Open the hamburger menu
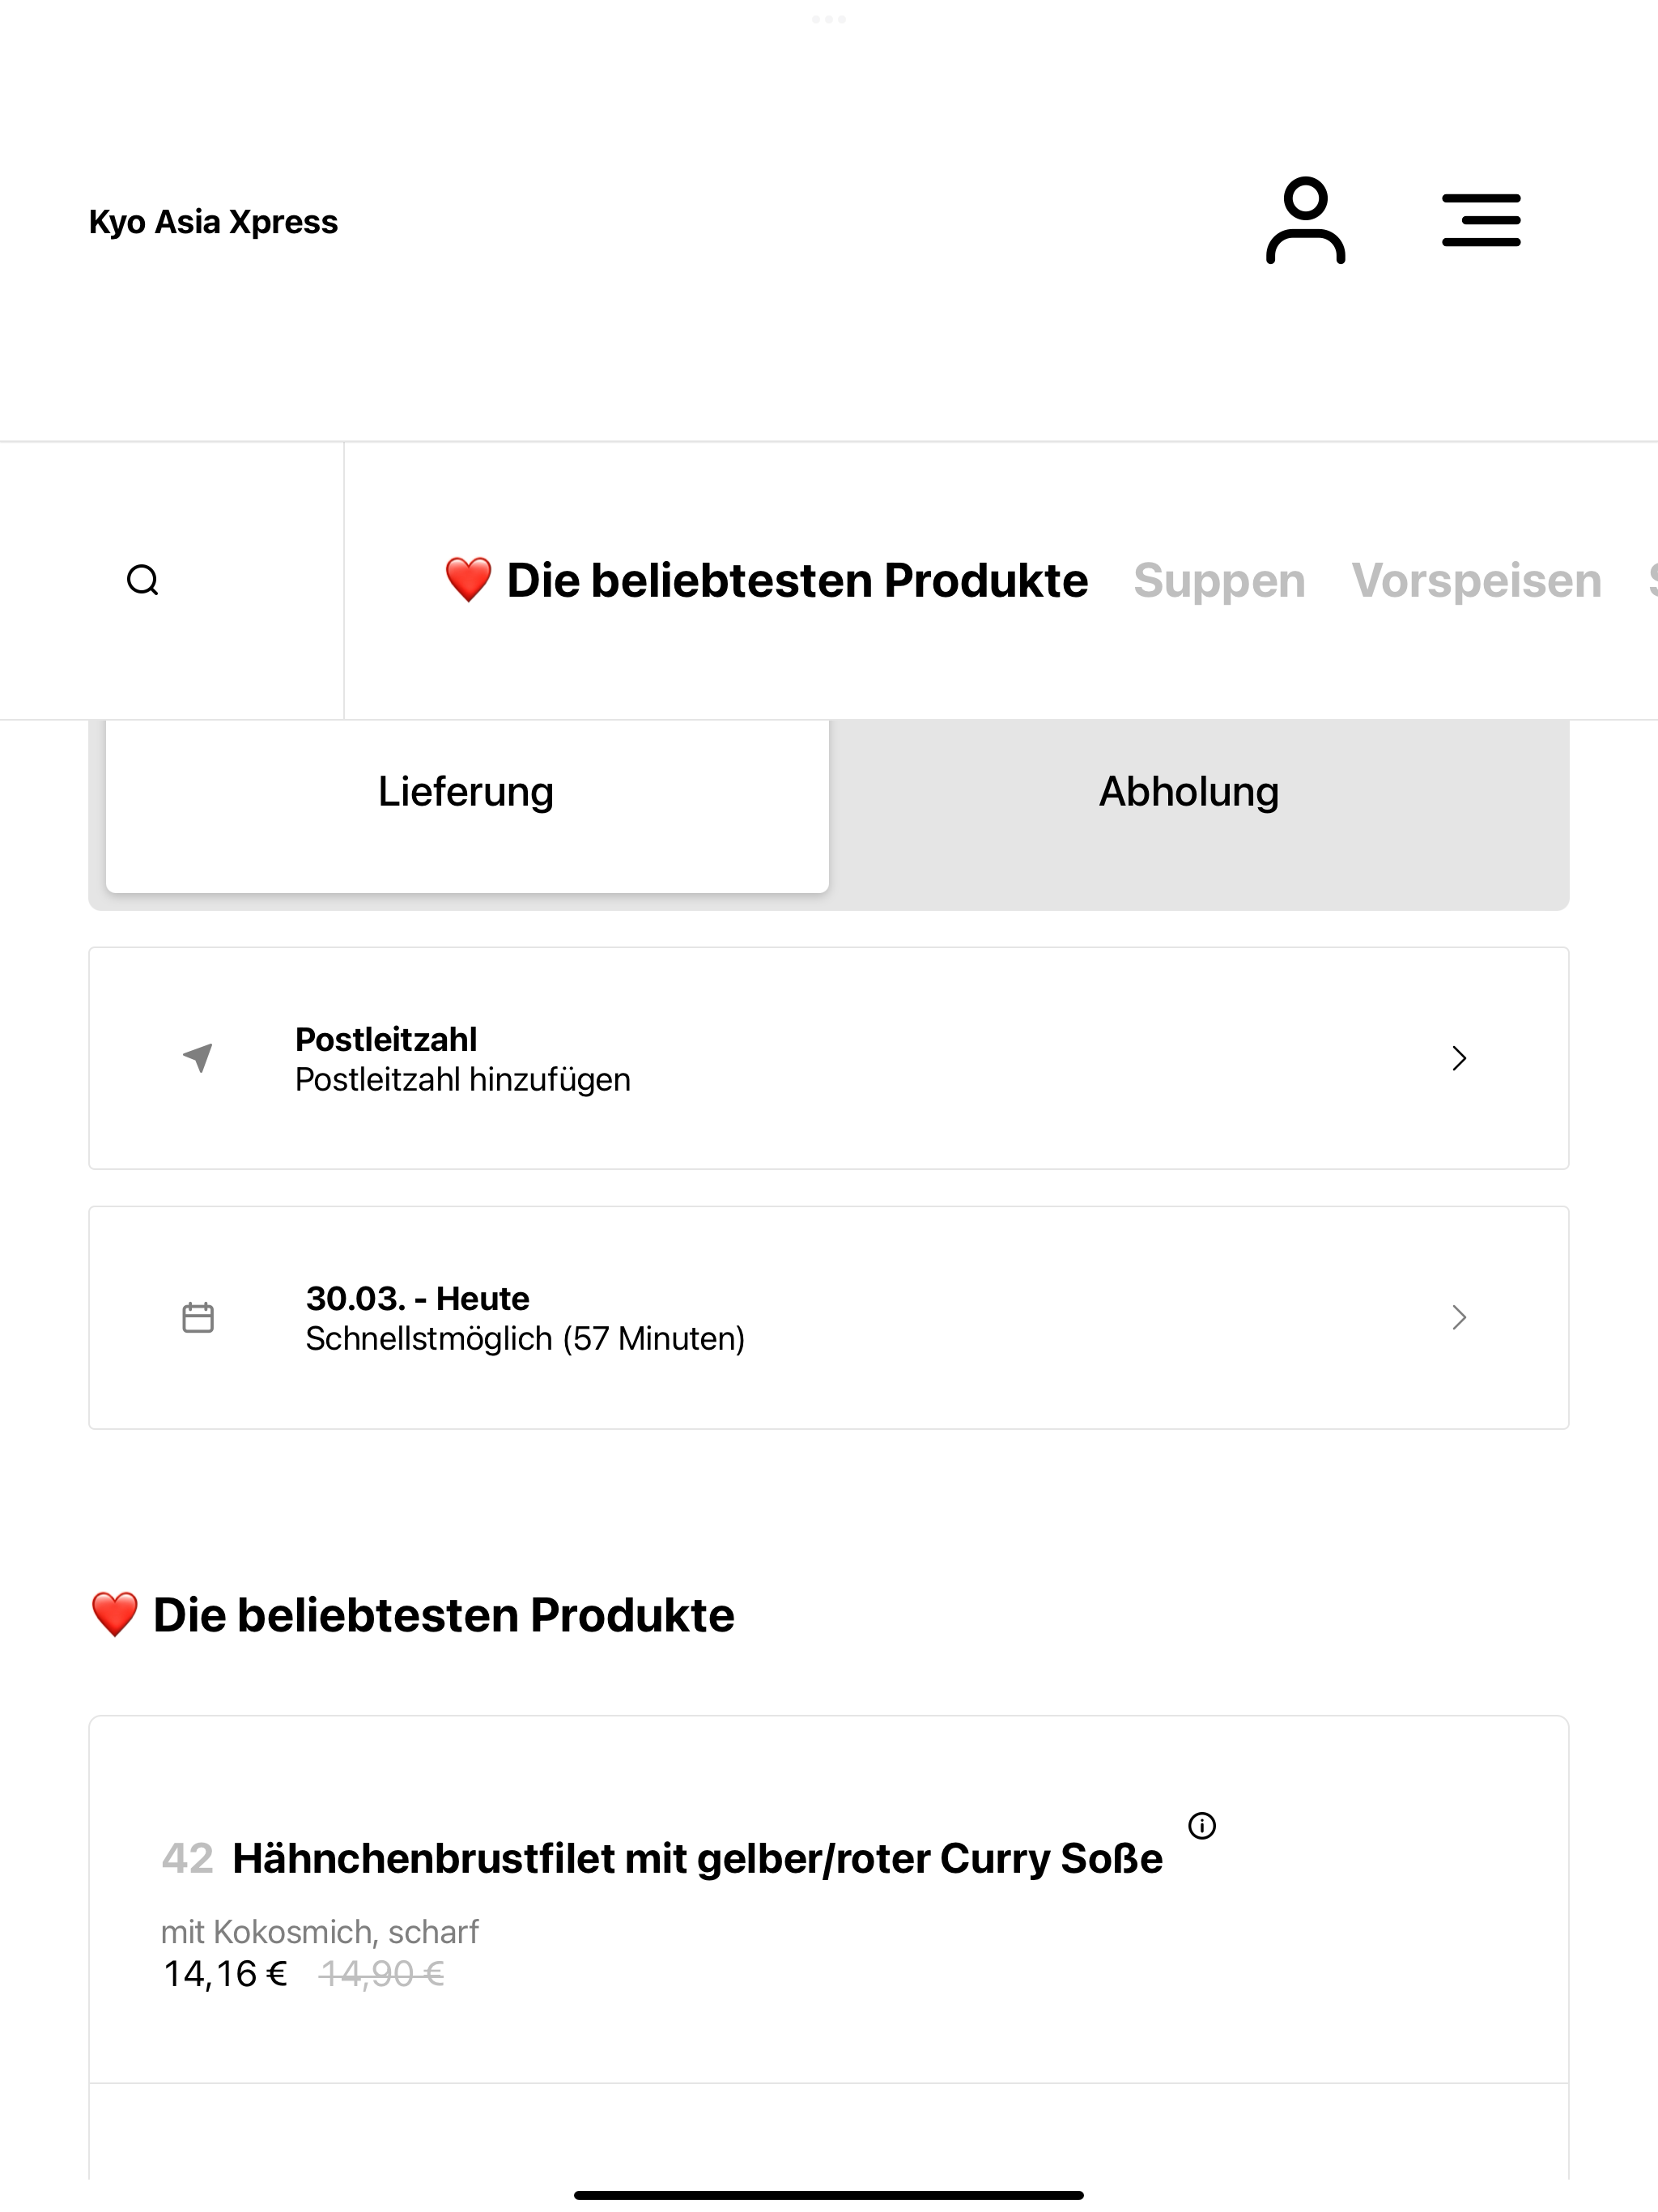 coord(1481,220)
